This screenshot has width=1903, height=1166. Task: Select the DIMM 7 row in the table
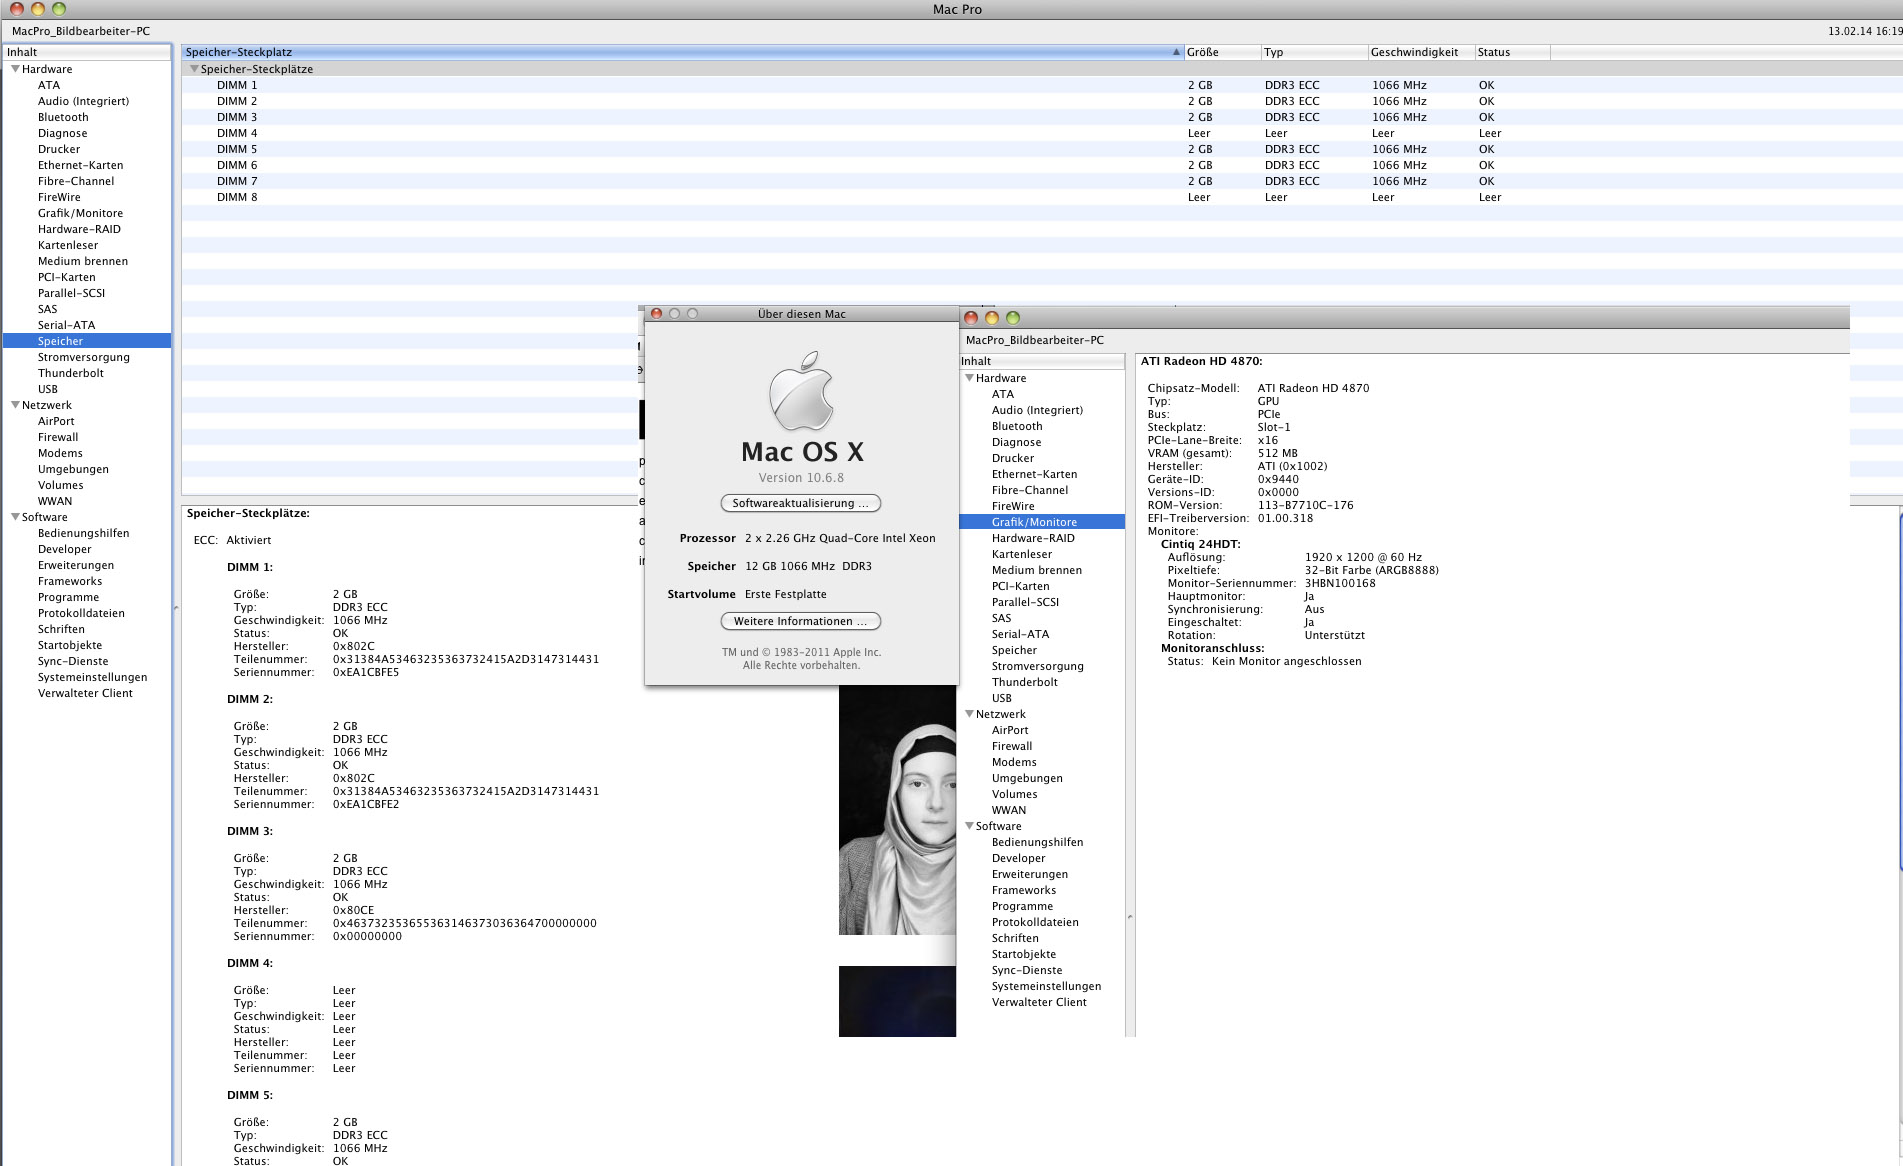point(1042,181)
